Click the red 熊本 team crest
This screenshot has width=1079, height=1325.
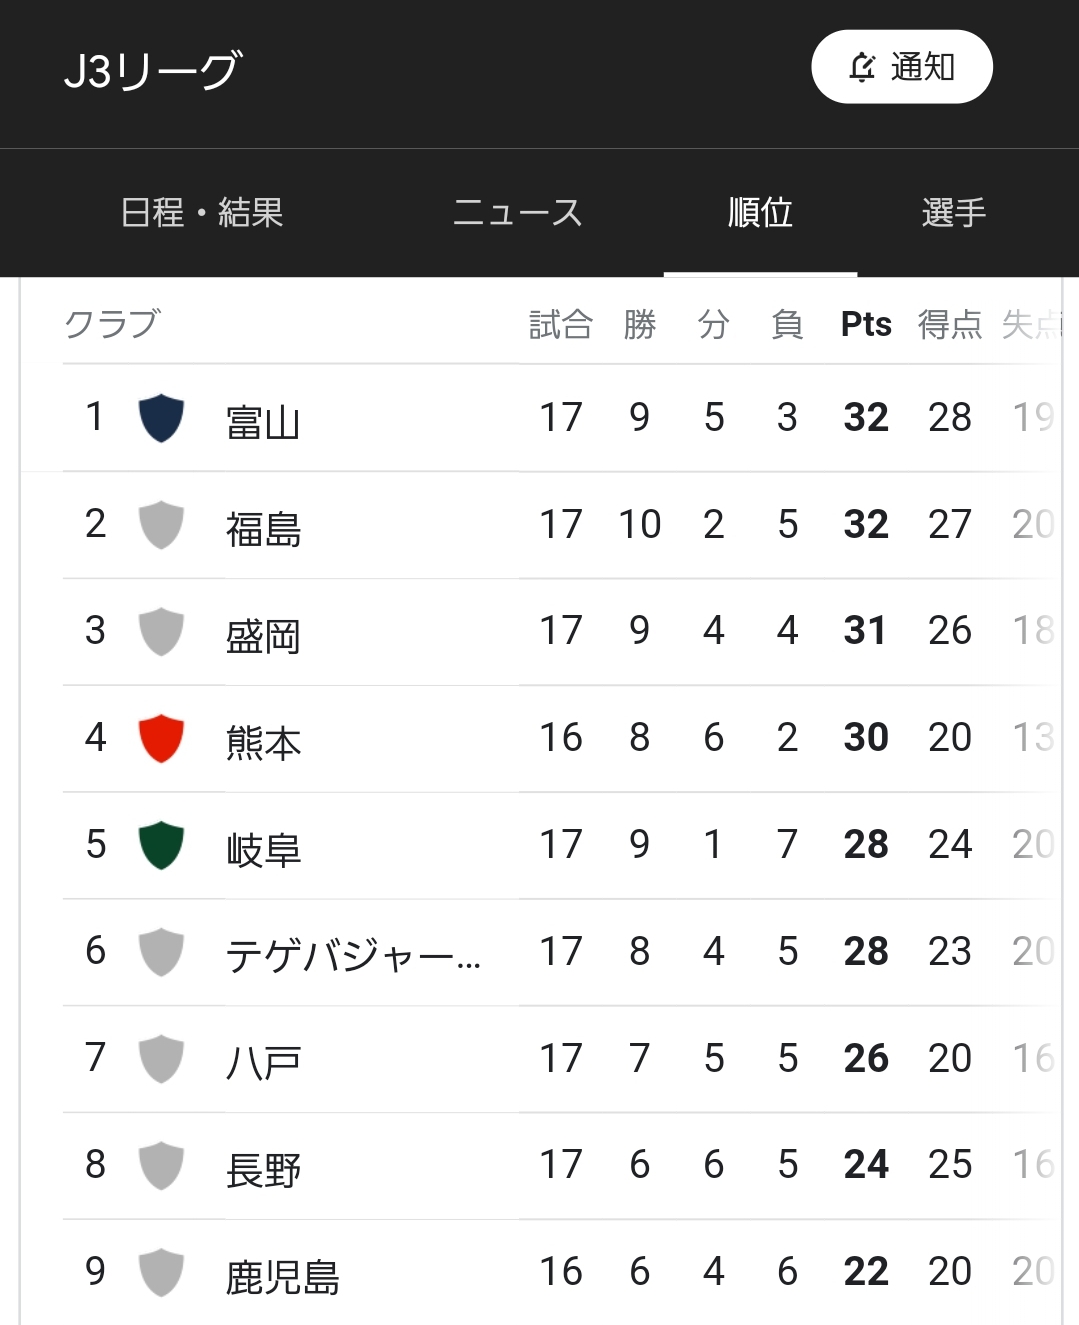coord(161,739)
